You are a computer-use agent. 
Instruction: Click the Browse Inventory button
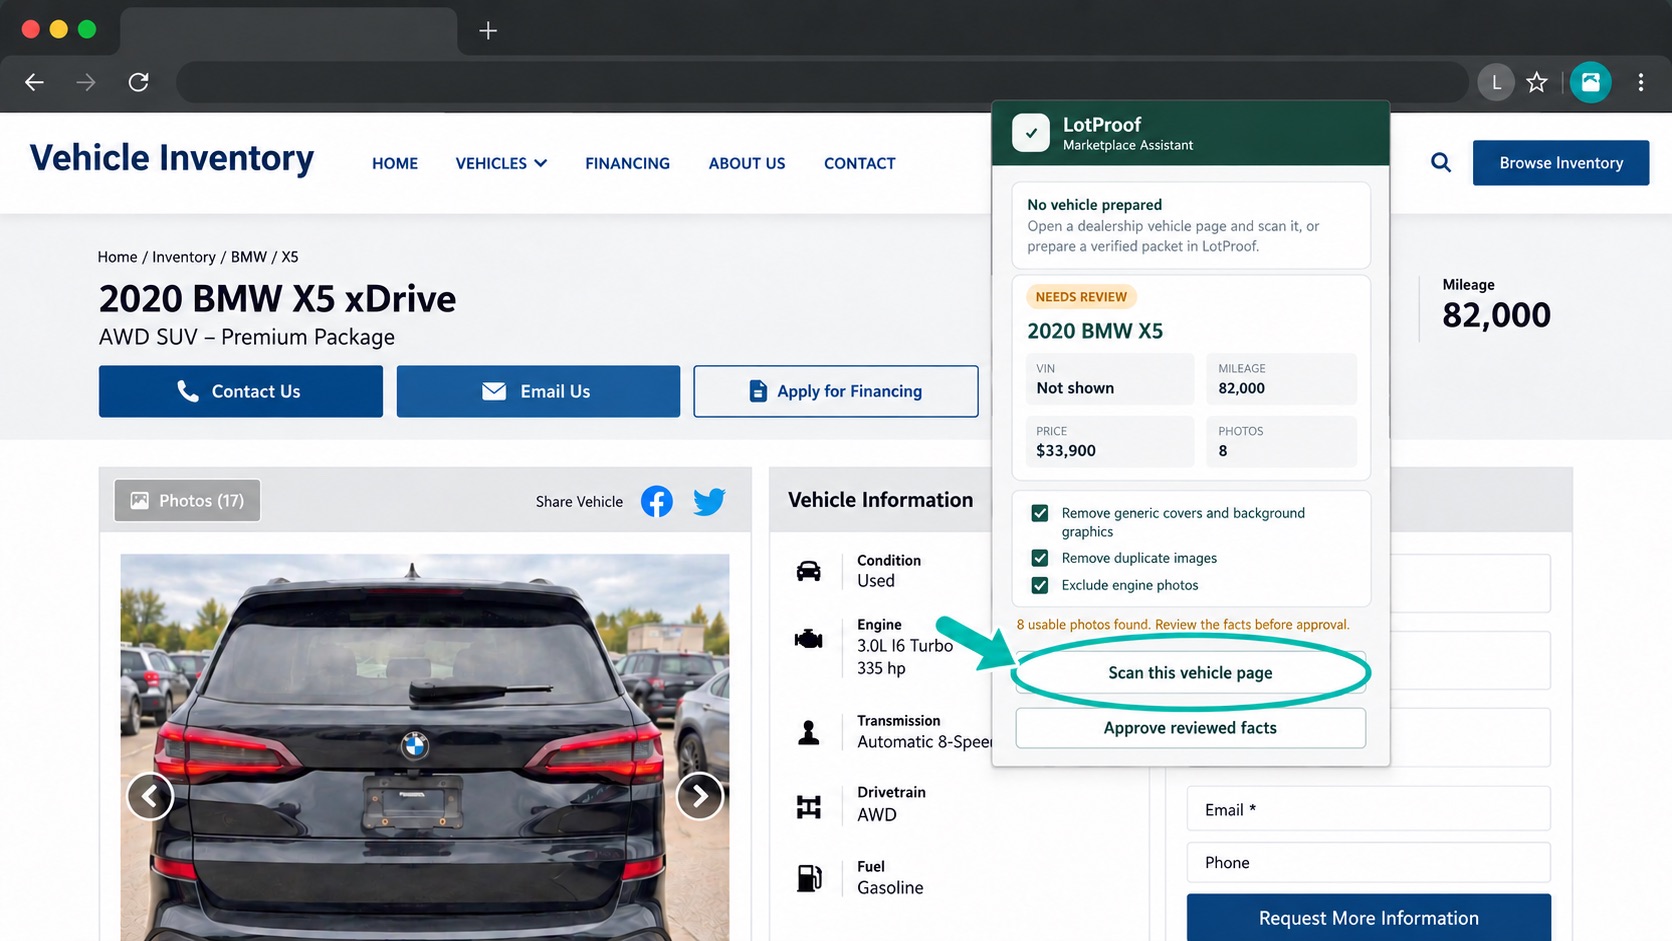pyautogui.click(x=1561, y=163)
